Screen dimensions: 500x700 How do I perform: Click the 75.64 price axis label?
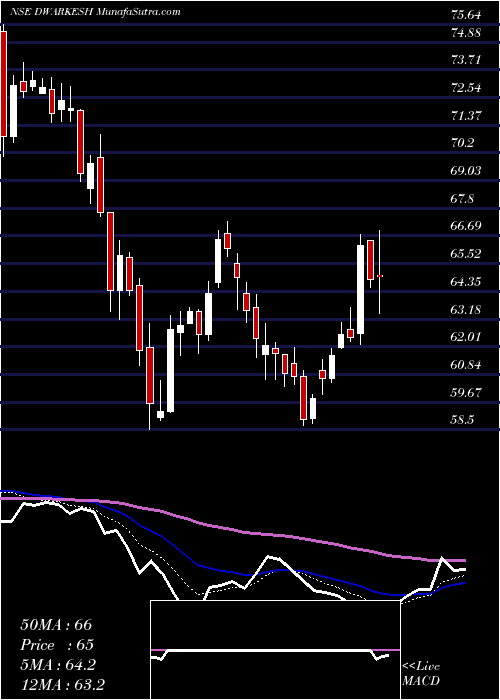pyautogui.click(x=466, y=15)
